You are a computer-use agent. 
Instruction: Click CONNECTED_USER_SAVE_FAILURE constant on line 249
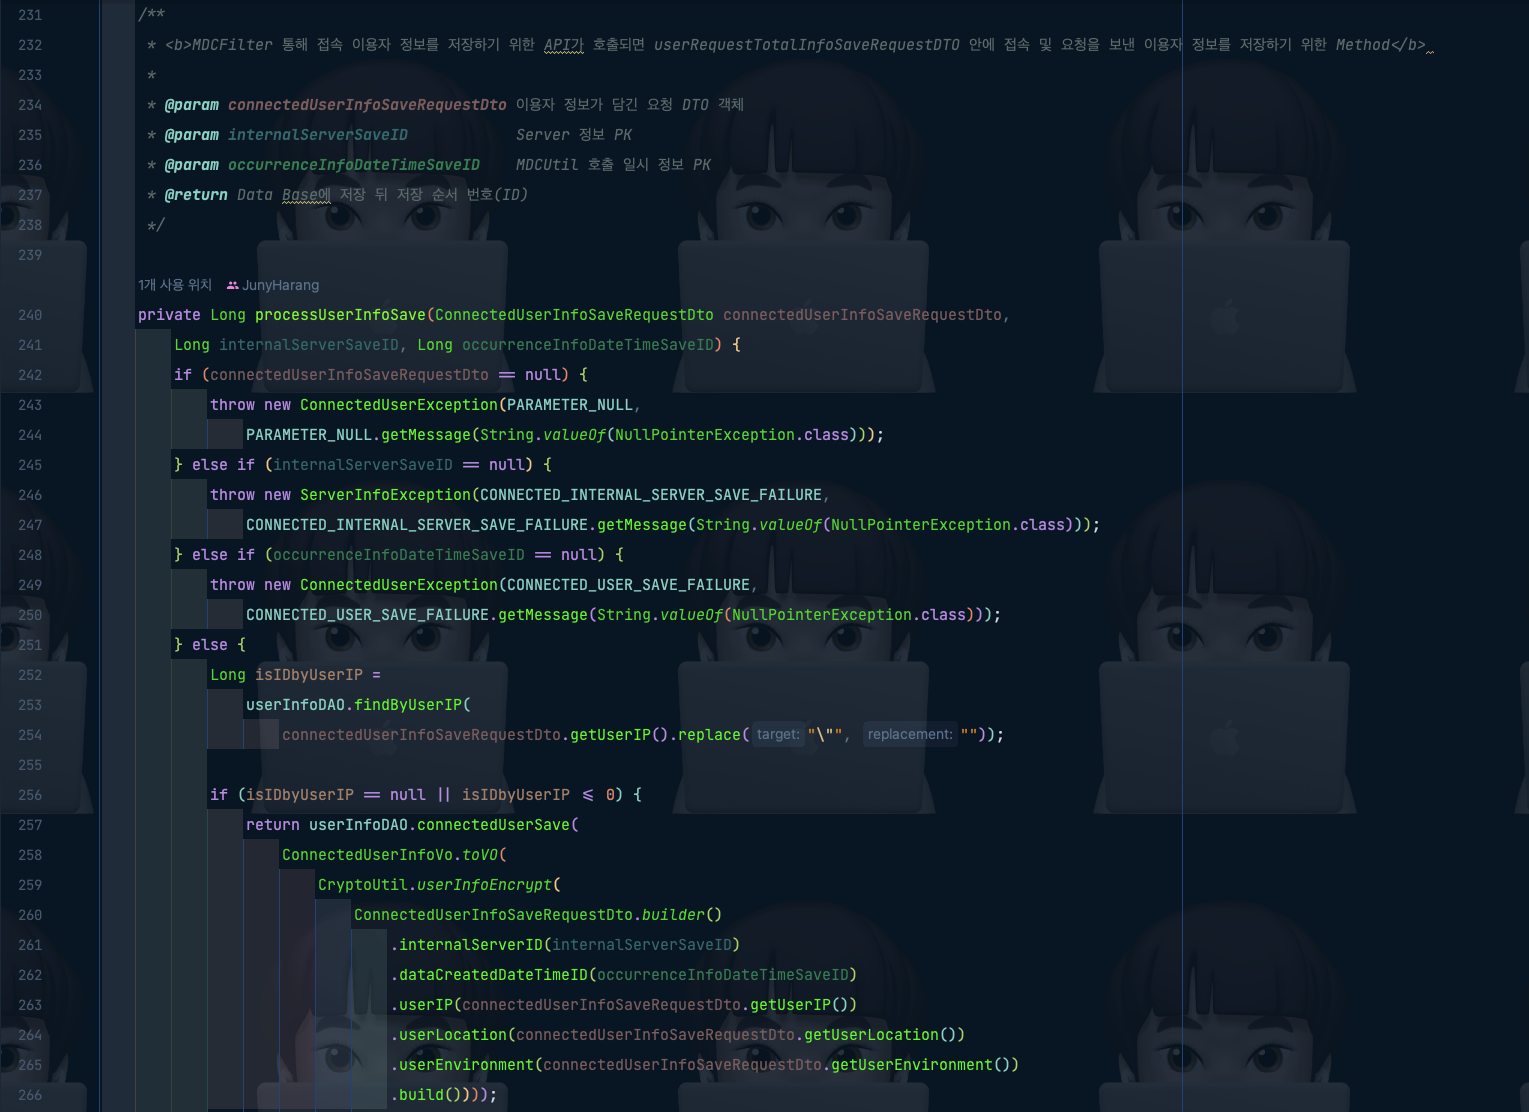point(628,585)
